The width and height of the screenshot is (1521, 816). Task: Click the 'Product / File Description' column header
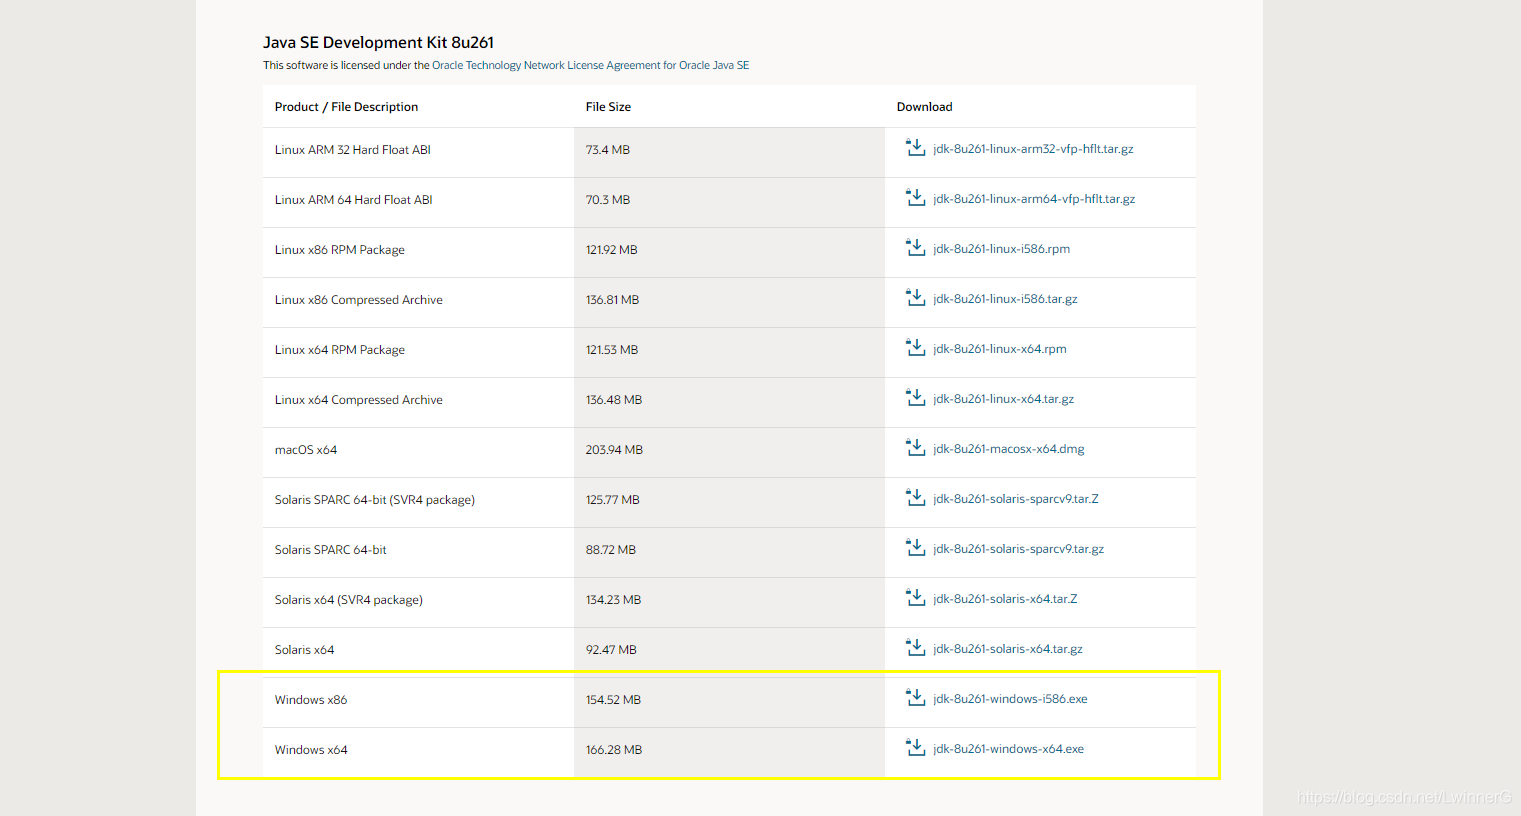coord(346,107)
